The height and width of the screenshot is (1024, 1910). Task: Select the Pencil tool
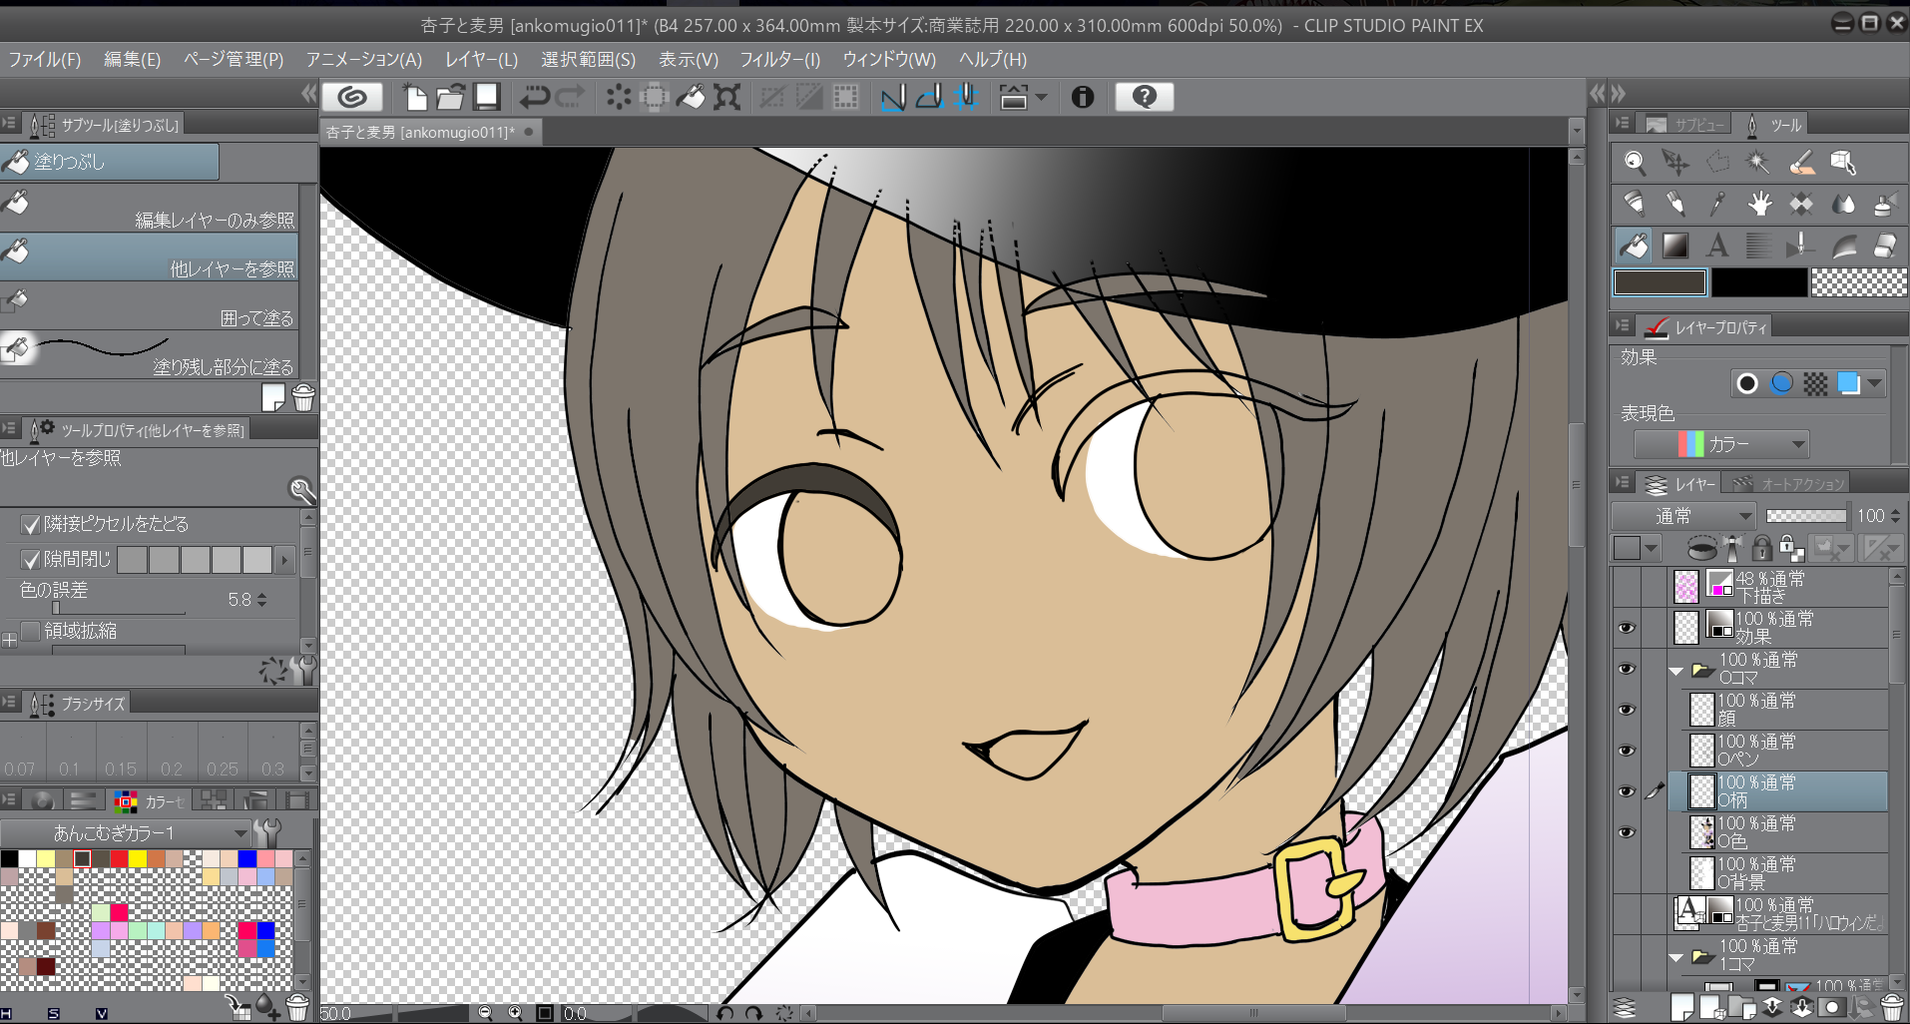point(1675,204)
